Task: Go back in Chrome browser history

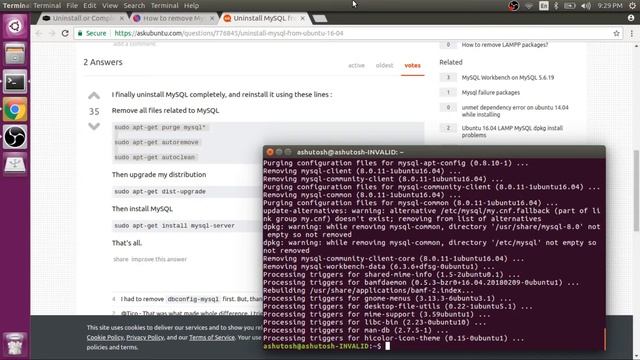Action: pos(39,33)
